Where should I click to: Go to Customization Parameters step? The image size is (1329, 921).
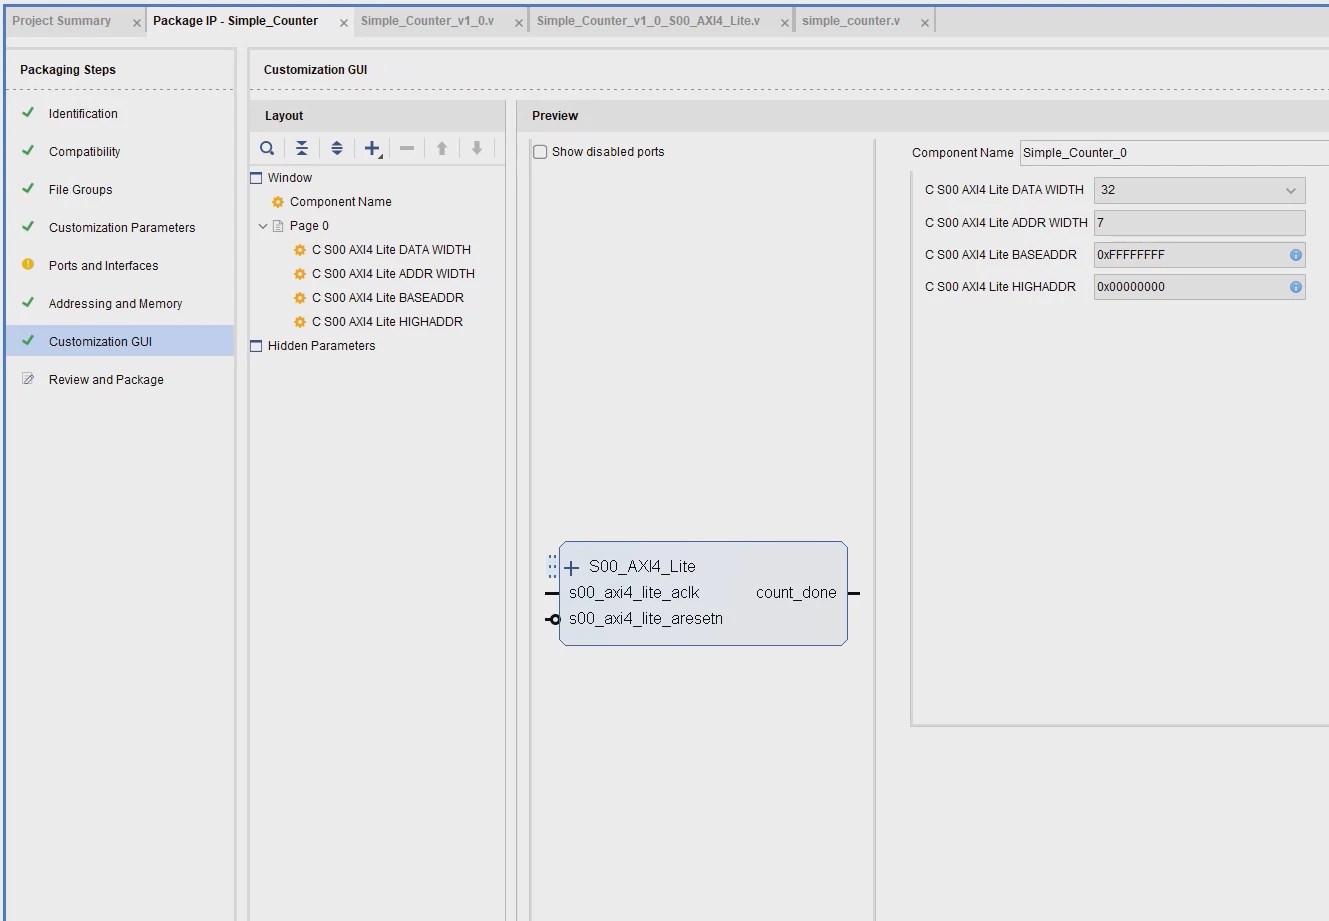(x=120, y=227)
